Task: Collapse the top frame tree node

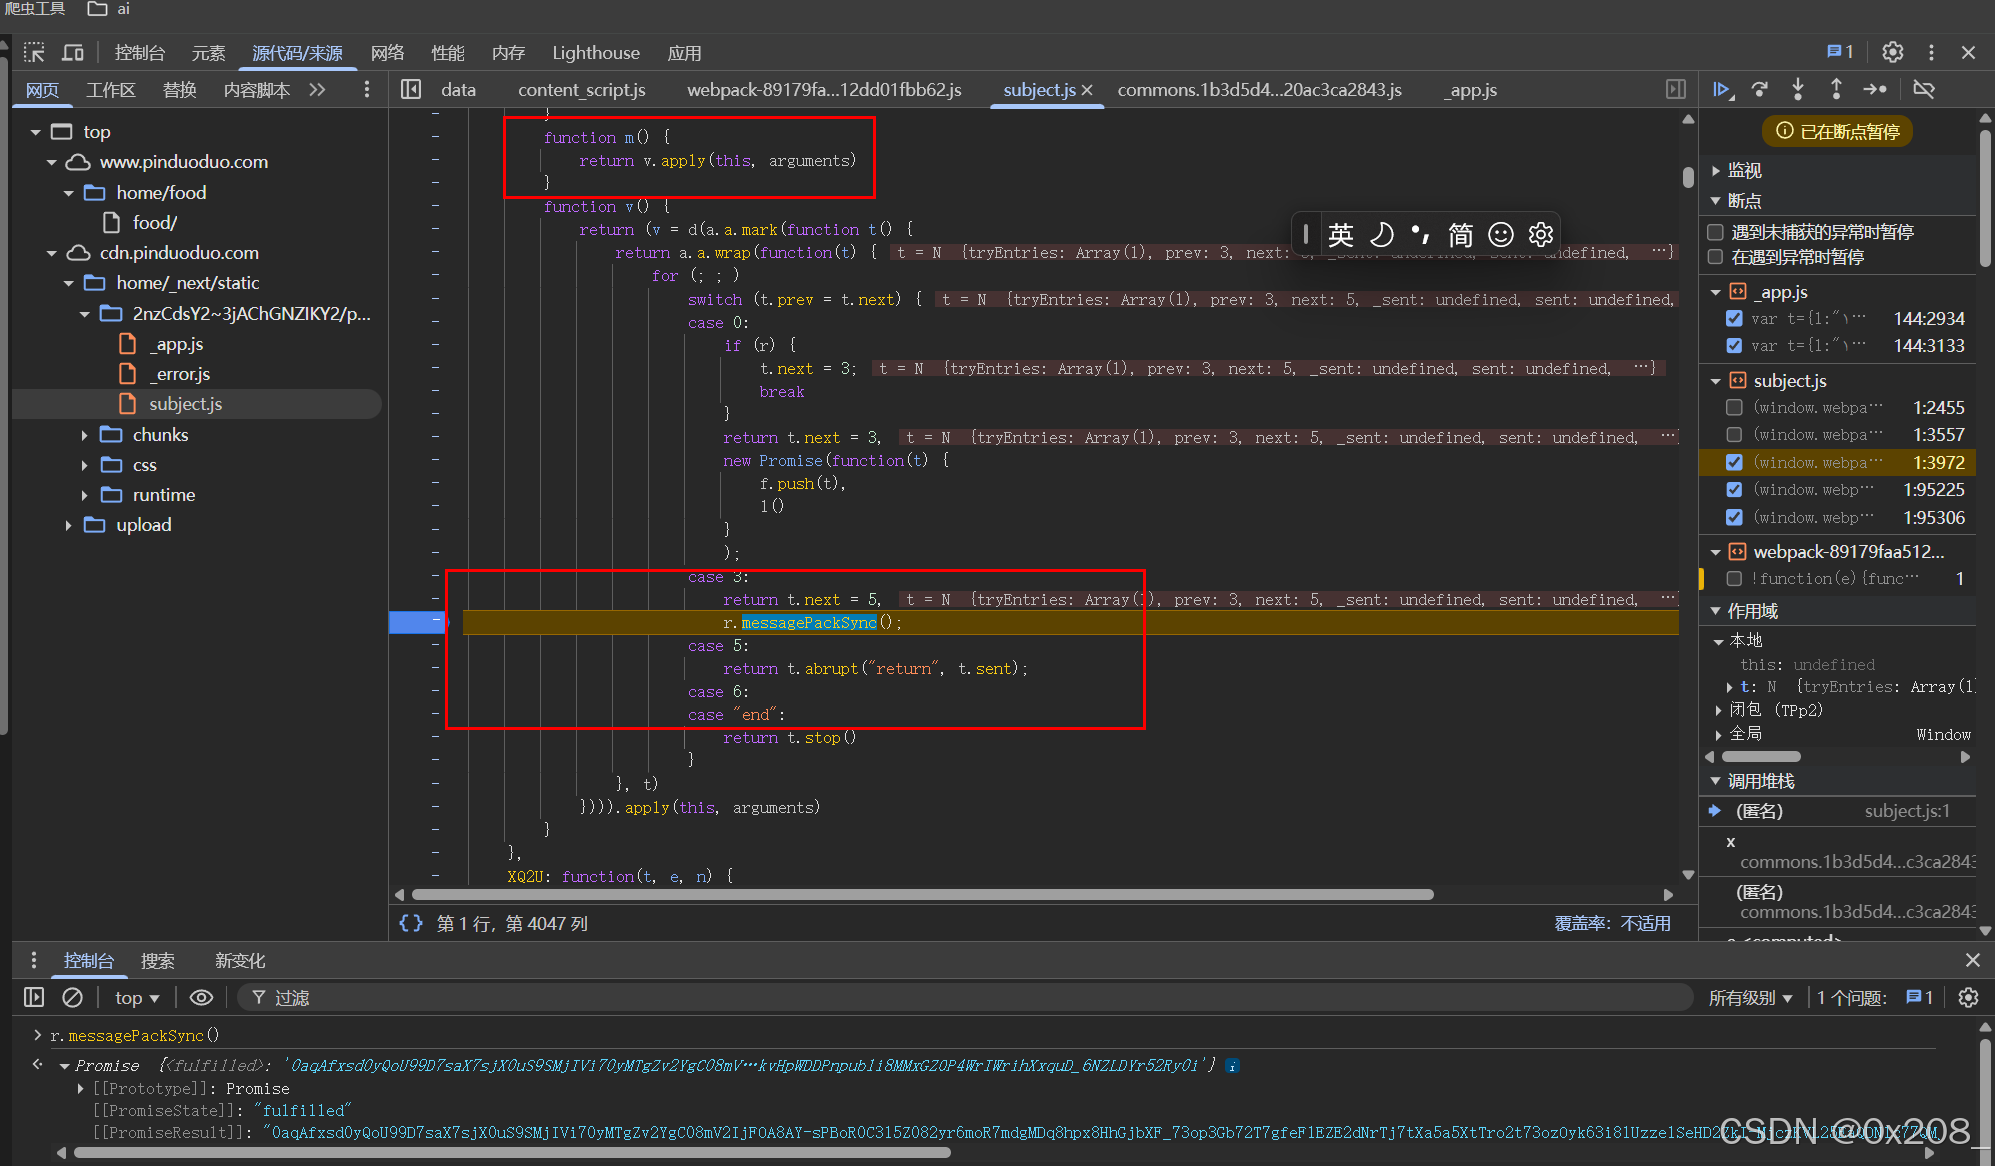Action: (36, 132)
